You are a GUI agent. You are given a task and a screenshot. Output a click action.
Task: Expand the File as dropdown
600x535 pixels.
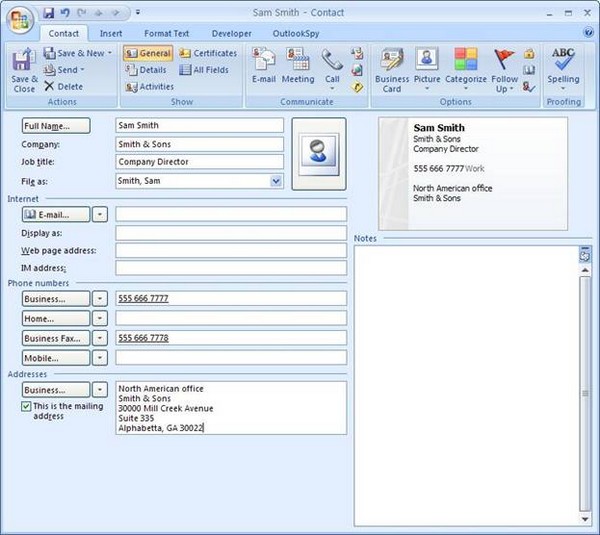pyautogui.click(x=276, y=181)
